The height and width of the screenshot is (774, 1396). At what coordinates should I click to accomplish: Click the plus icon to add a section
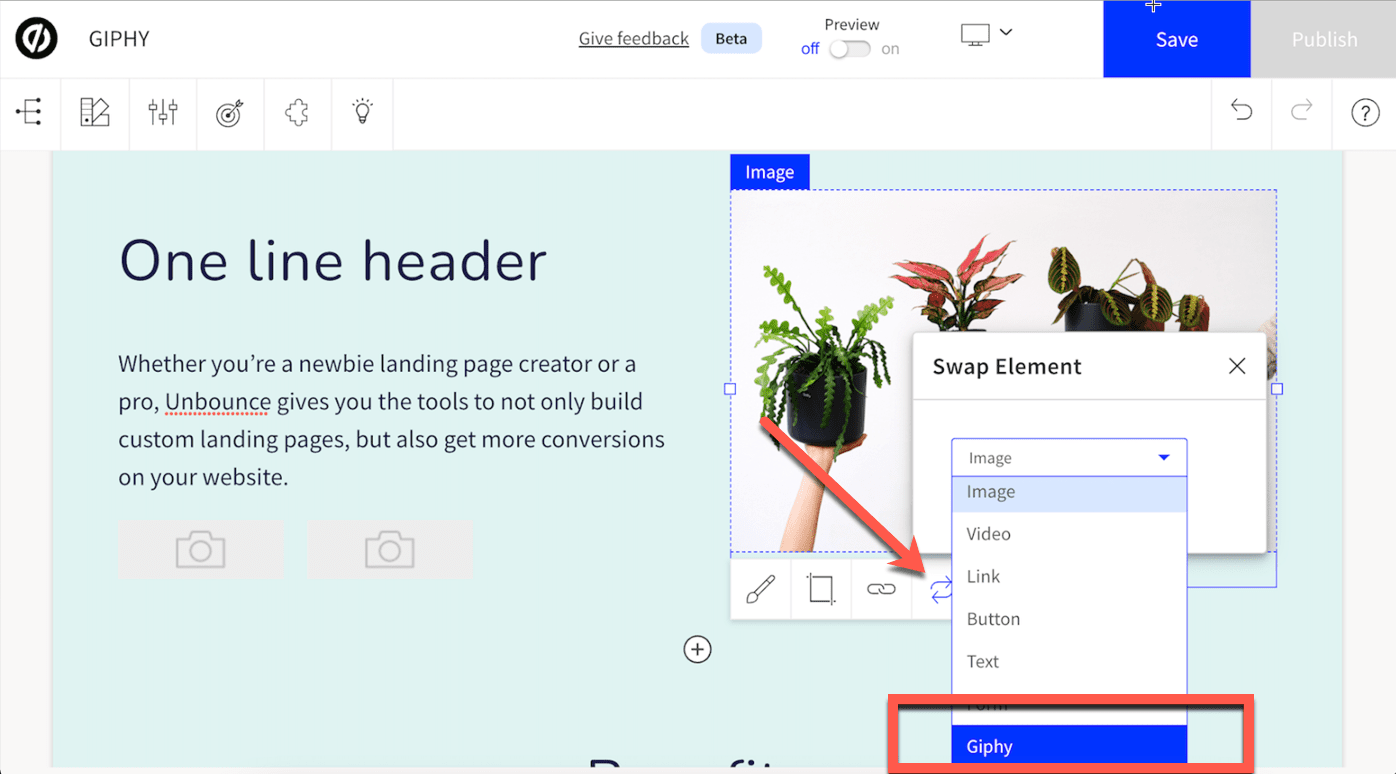697,650
